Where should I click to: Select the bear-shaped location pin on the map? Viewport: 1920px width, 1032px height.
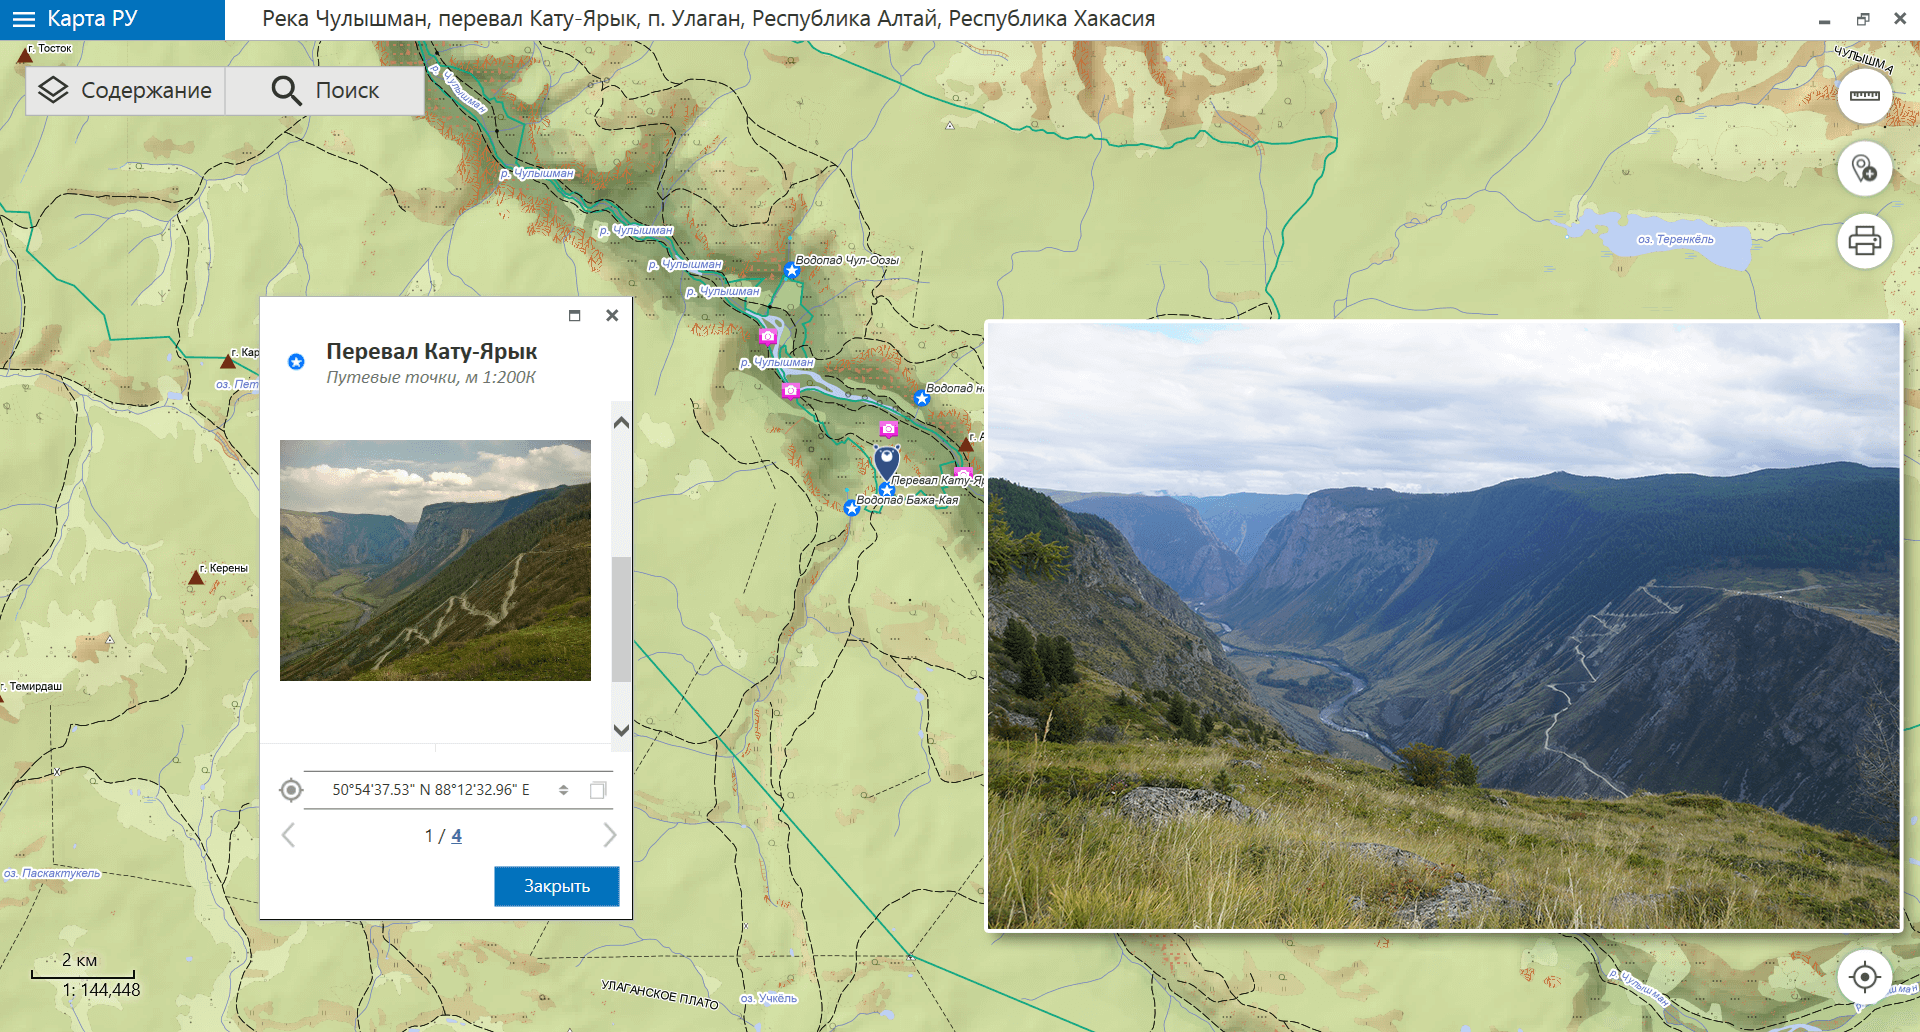[x=886, y=461]
